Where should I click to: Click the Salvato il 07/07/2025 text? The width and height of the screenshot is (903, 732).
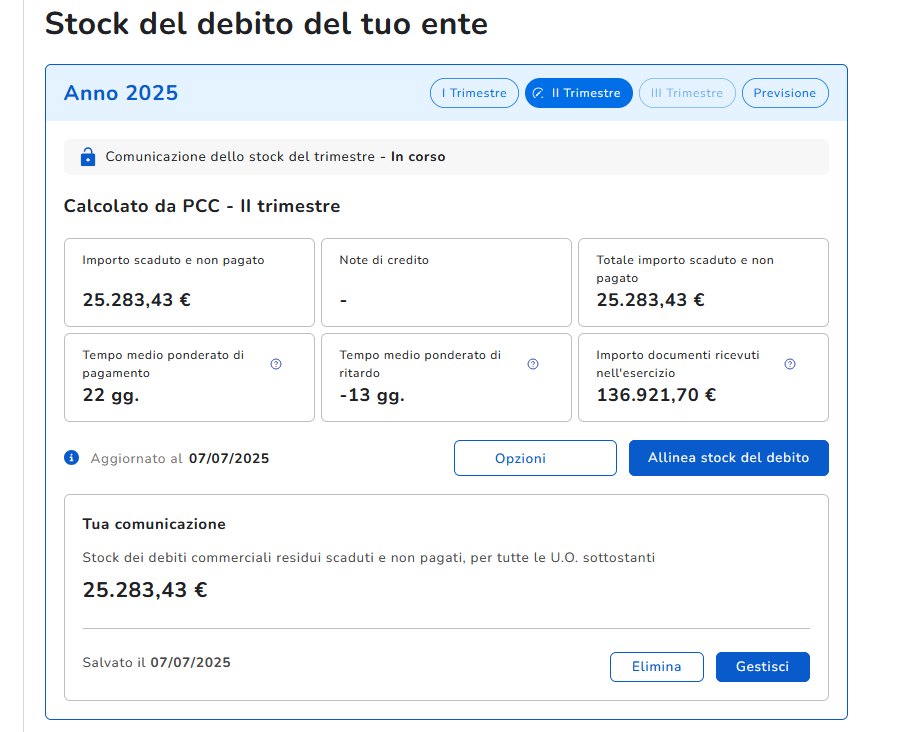point(156,662)
